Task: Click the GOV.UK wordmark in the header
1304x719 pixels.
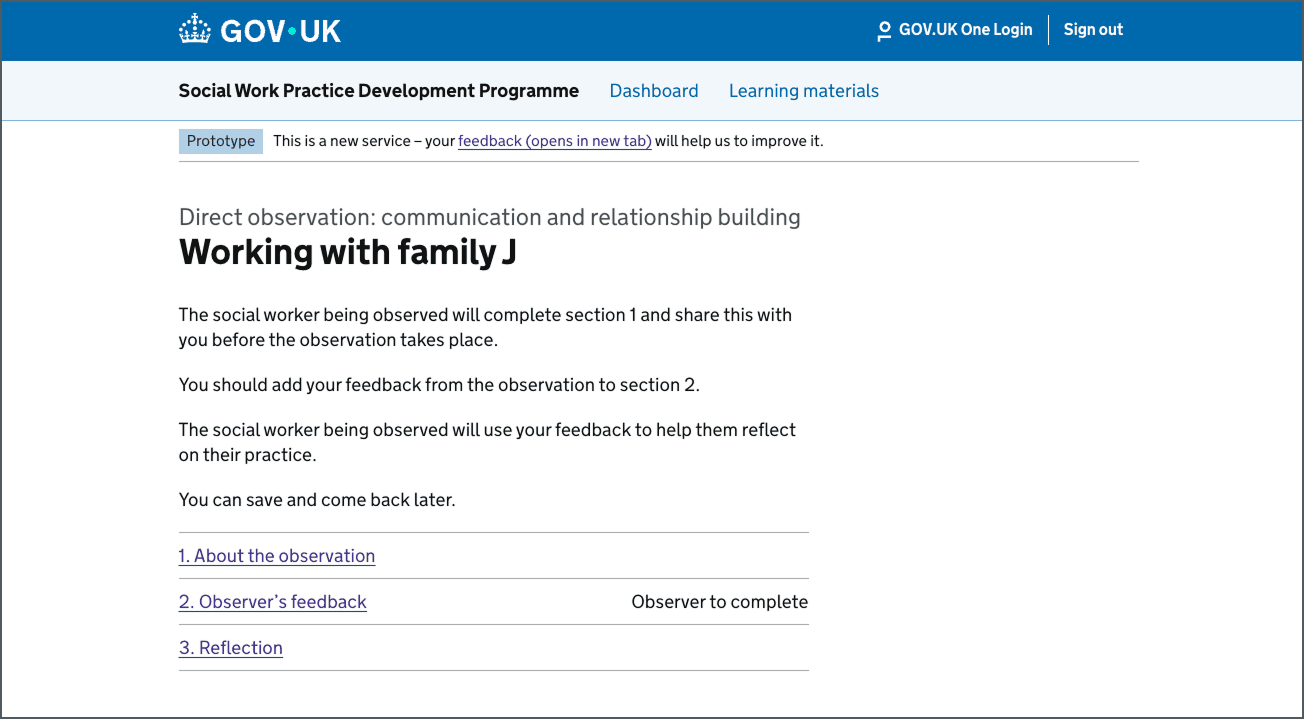Action: point(283,30)
